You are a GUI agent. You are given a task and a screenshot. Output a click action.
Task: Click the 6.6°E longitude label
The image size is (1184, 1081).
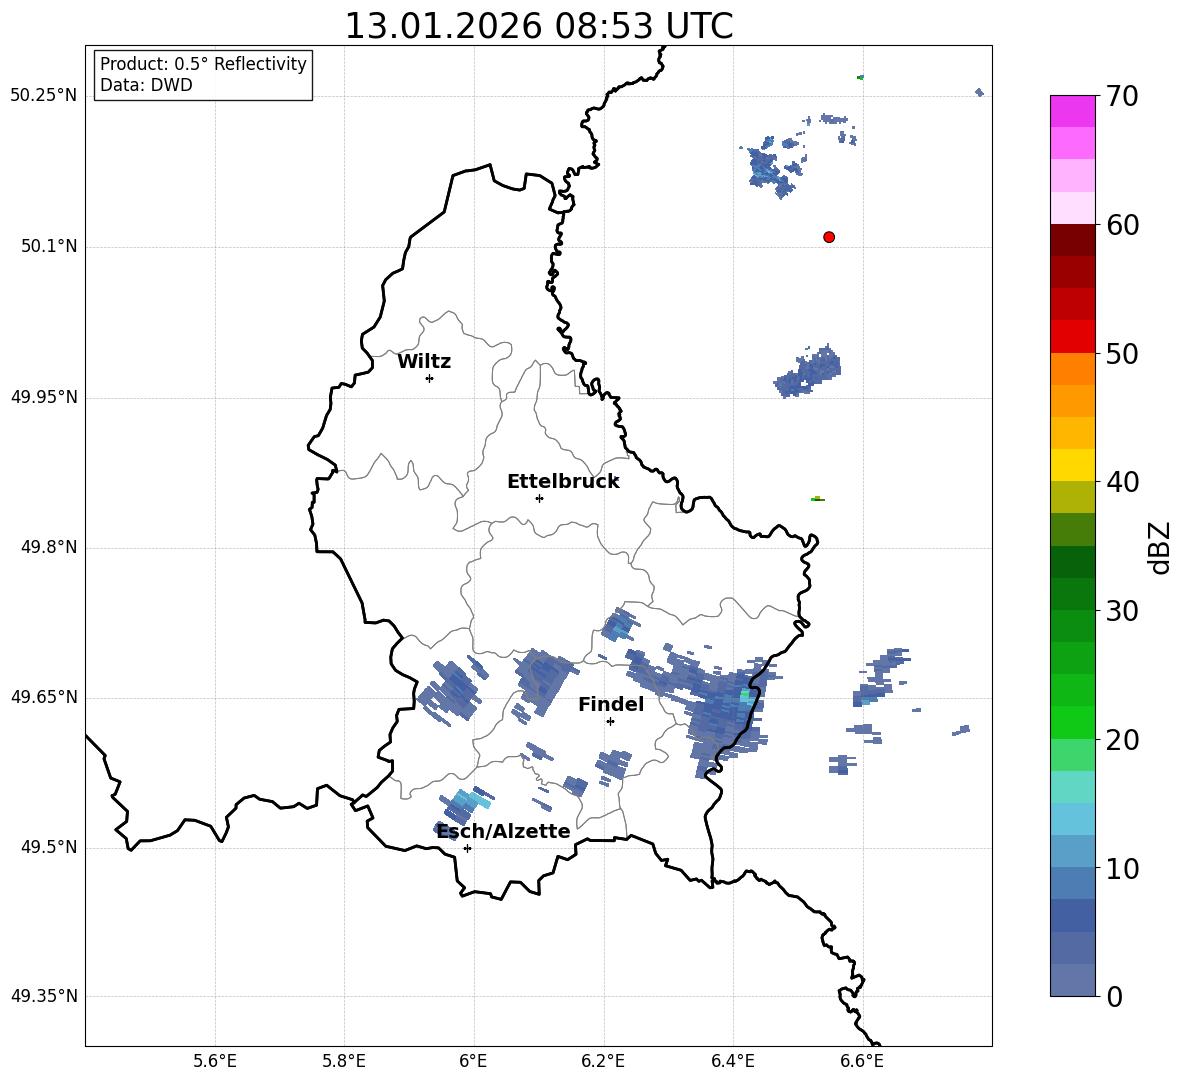(862, 1061)
